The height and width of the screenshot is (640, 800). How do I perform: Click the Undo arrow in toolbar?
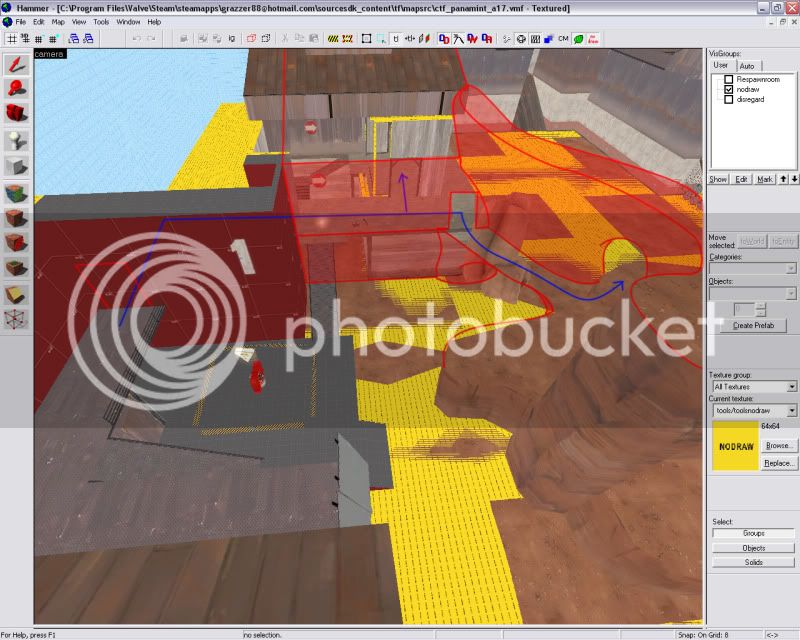point(136,39)
